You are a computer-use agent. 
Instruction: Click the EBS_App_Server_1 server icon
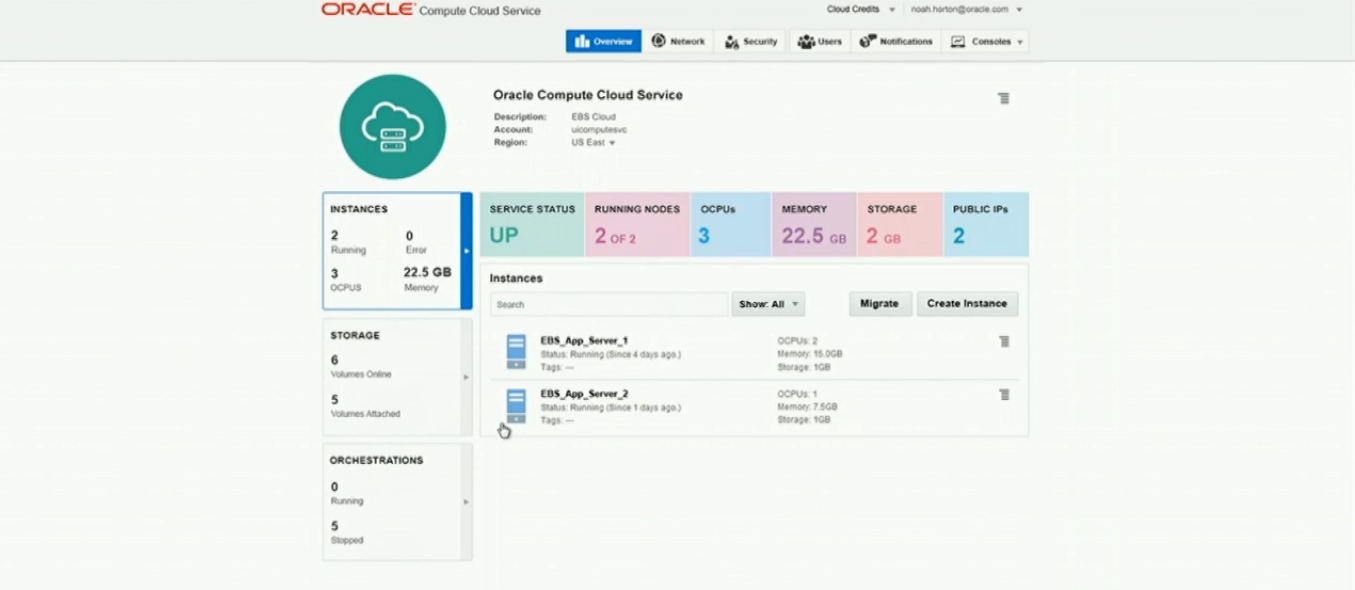click(x=516, y=352)
